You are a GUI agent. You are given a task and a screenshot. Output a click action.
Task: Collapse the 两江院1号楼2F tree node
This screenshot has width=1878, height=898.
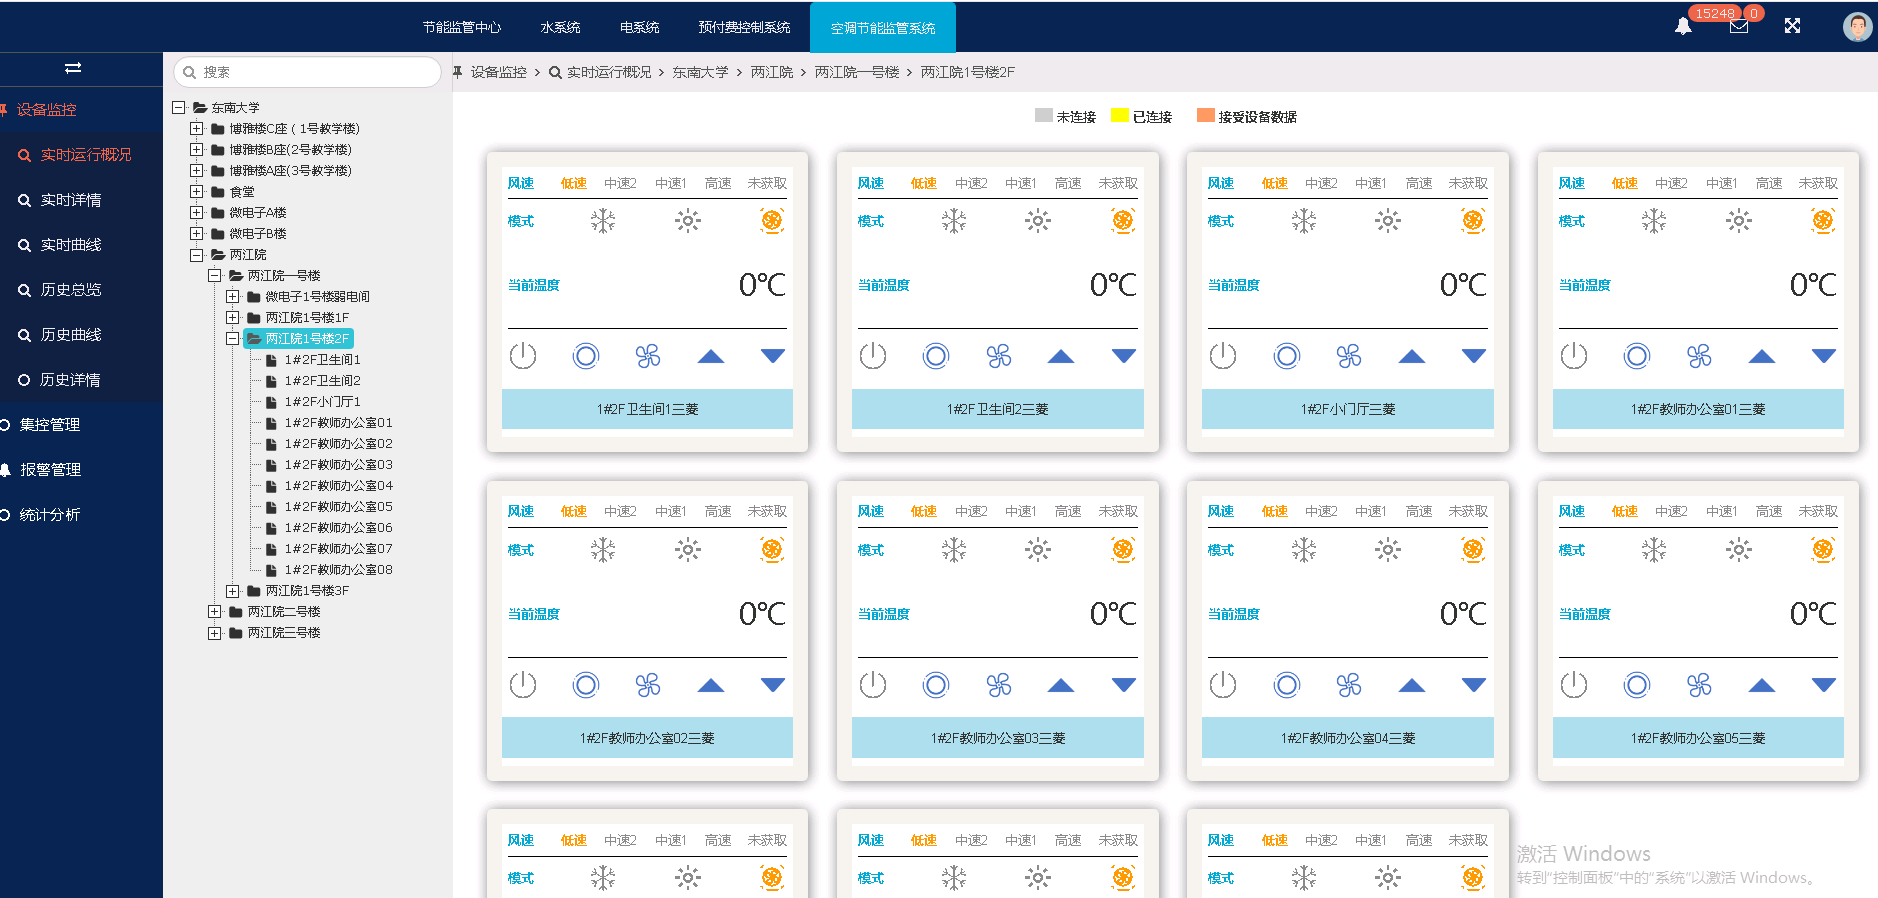(233, 339)
